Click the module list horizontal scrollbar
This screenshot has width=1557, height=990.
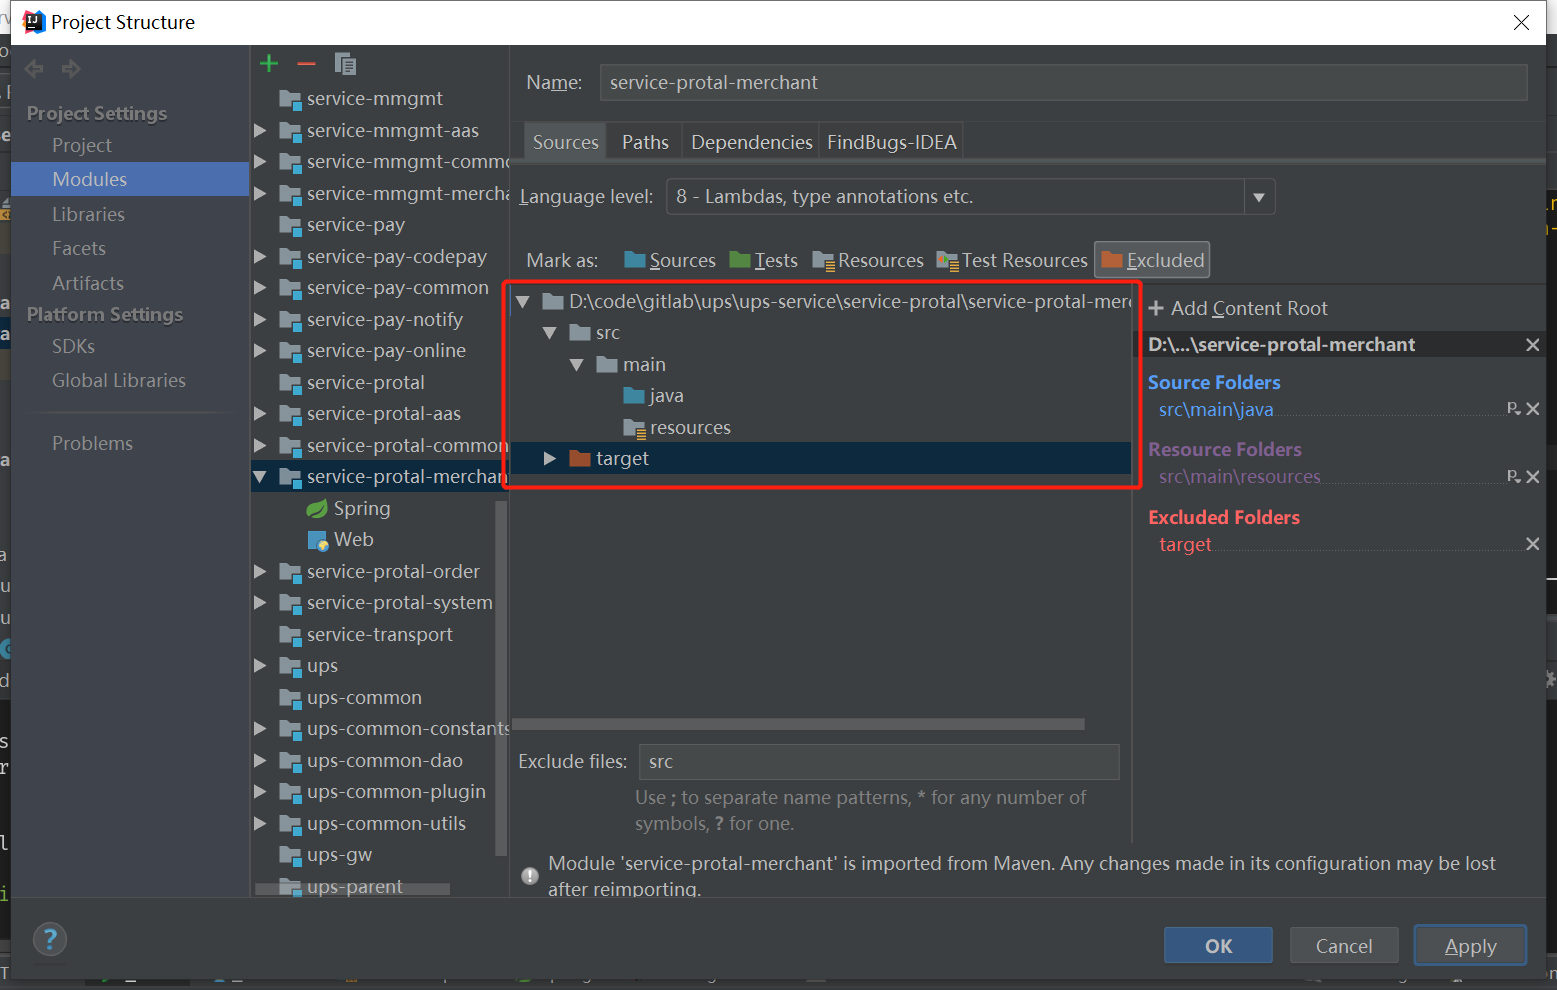click(x=352, y=889)
